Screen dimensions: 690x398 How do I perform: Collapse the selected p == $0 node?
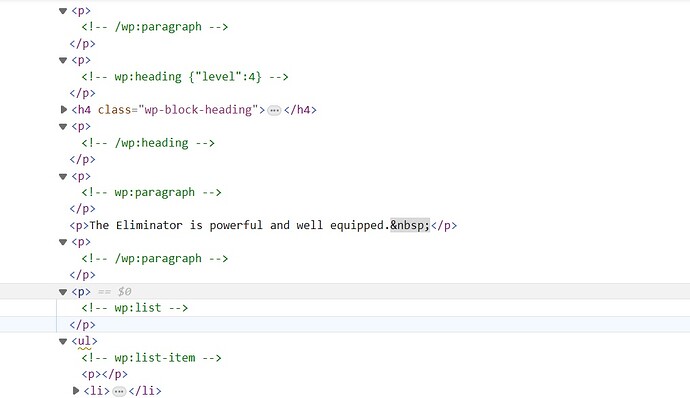click(x=63, y=292)
